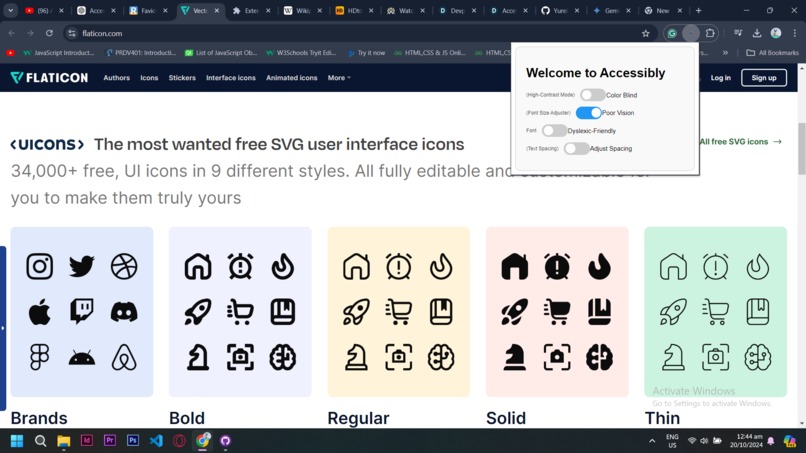
Task: Click the Apple logo icon in Brands card
Action: (x=40, y=312)
